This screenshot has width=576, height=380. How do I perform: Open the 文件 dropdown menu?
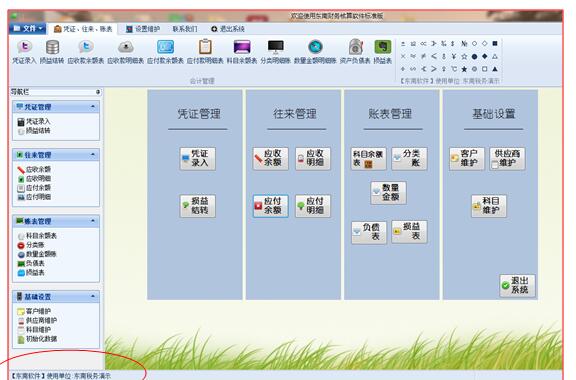point(28,28)
